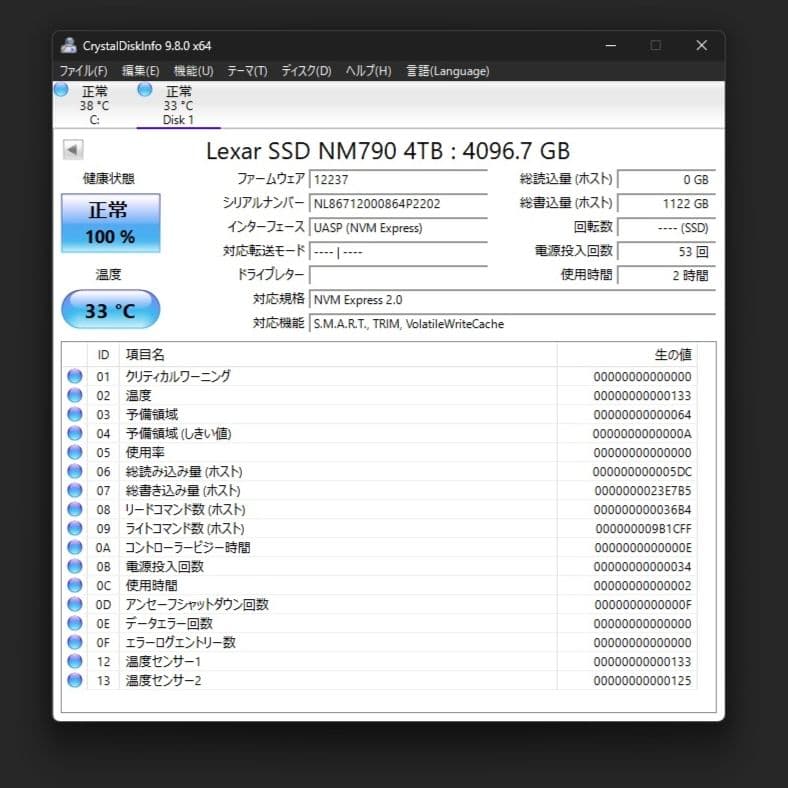
Task: Switch to the C: drive tab
Action: coord(94,105)
